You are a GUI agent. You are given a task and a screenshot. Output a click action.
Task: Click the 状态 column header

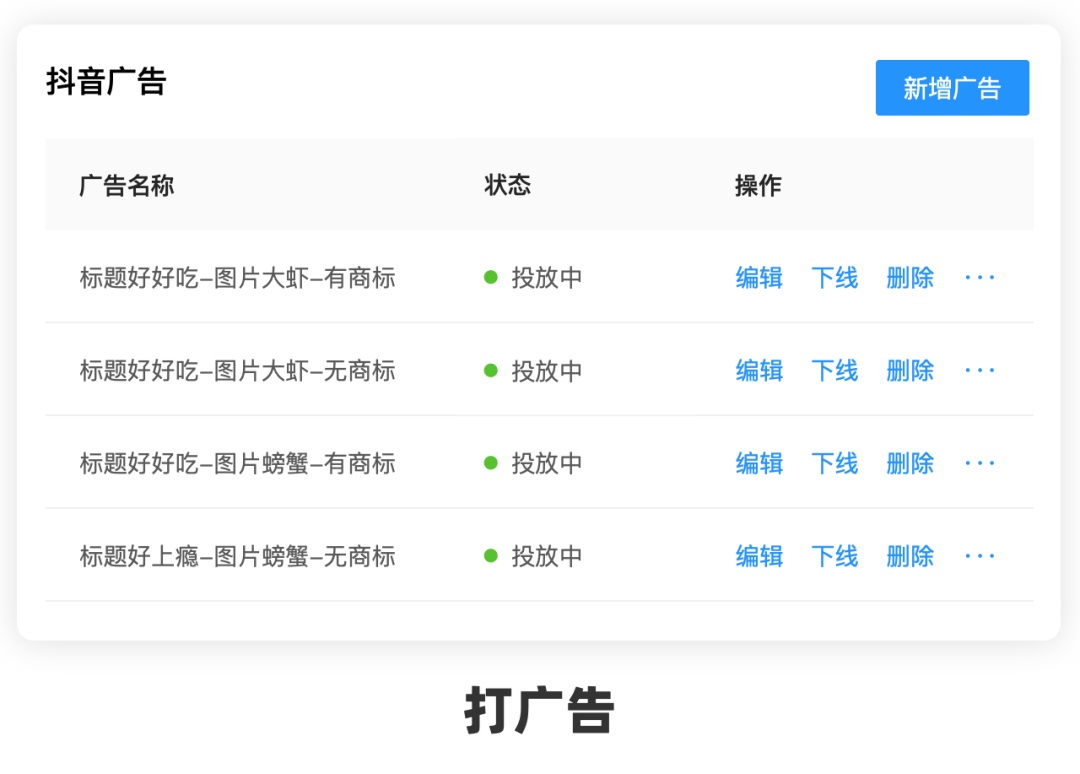point(508,185)
